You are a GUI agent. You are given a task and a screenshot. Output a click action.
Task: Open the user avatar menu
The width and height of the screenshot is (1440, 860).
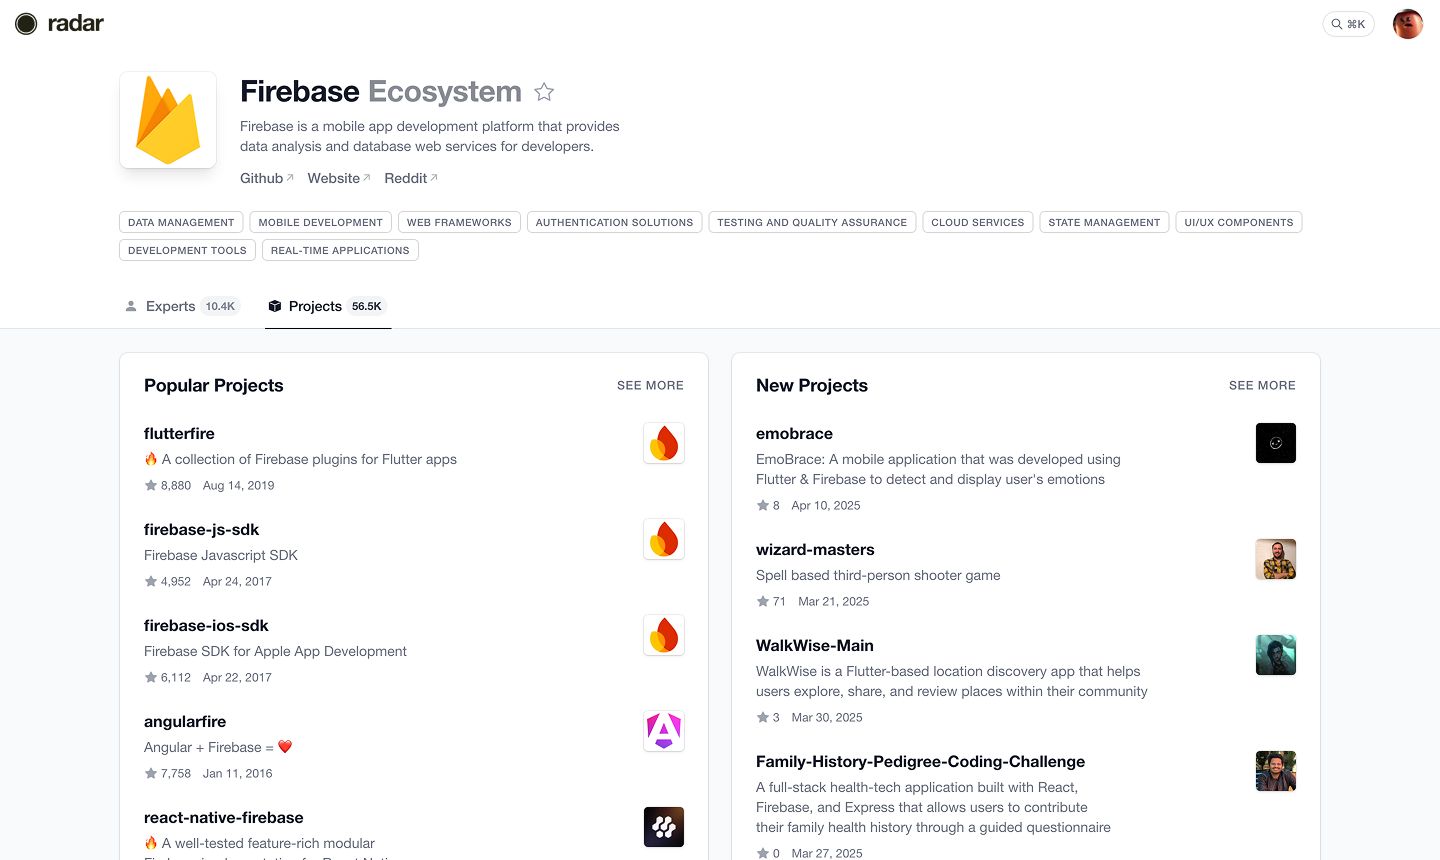(x=1408, y=24)
